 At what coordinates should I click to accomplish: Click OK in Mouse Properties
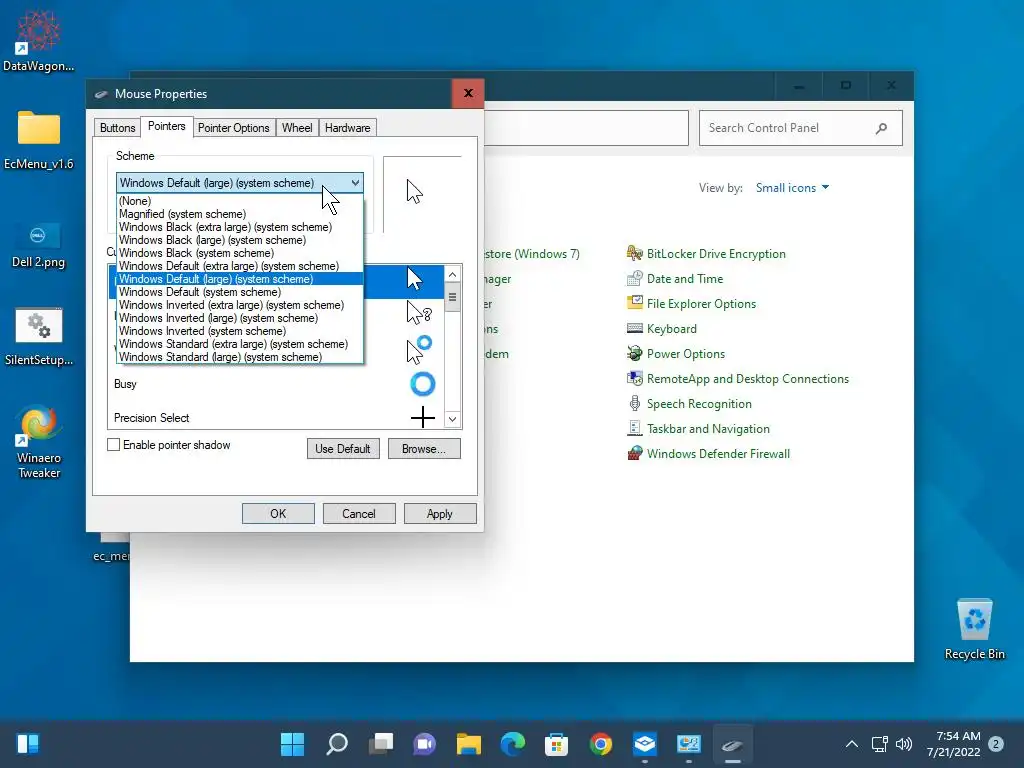(278, 514)
